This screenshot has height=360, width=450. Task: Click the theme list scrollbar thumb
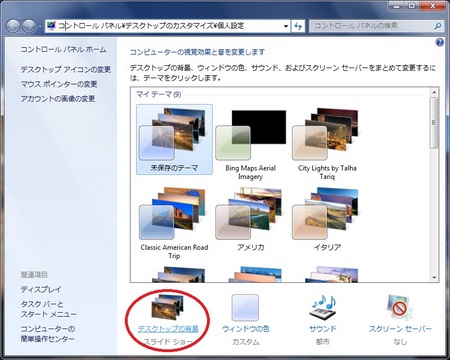coord(434,123)
